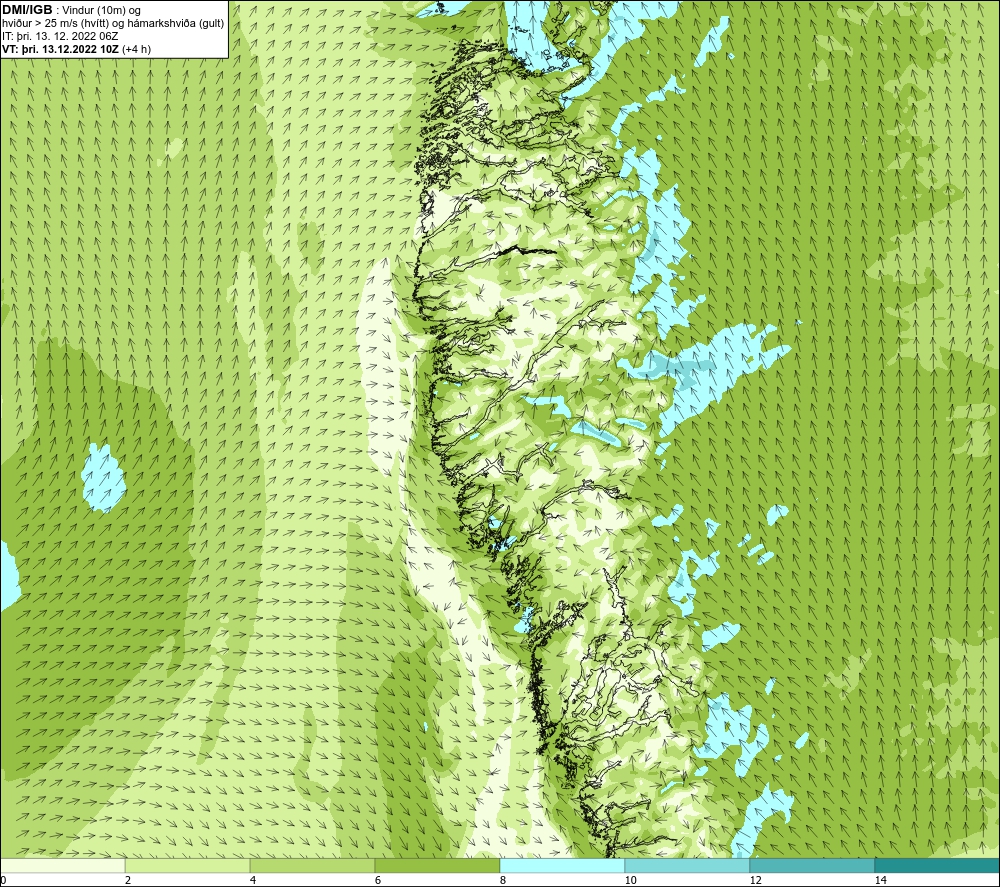Click the darkest teal swatch above 14

coord(937,865)
